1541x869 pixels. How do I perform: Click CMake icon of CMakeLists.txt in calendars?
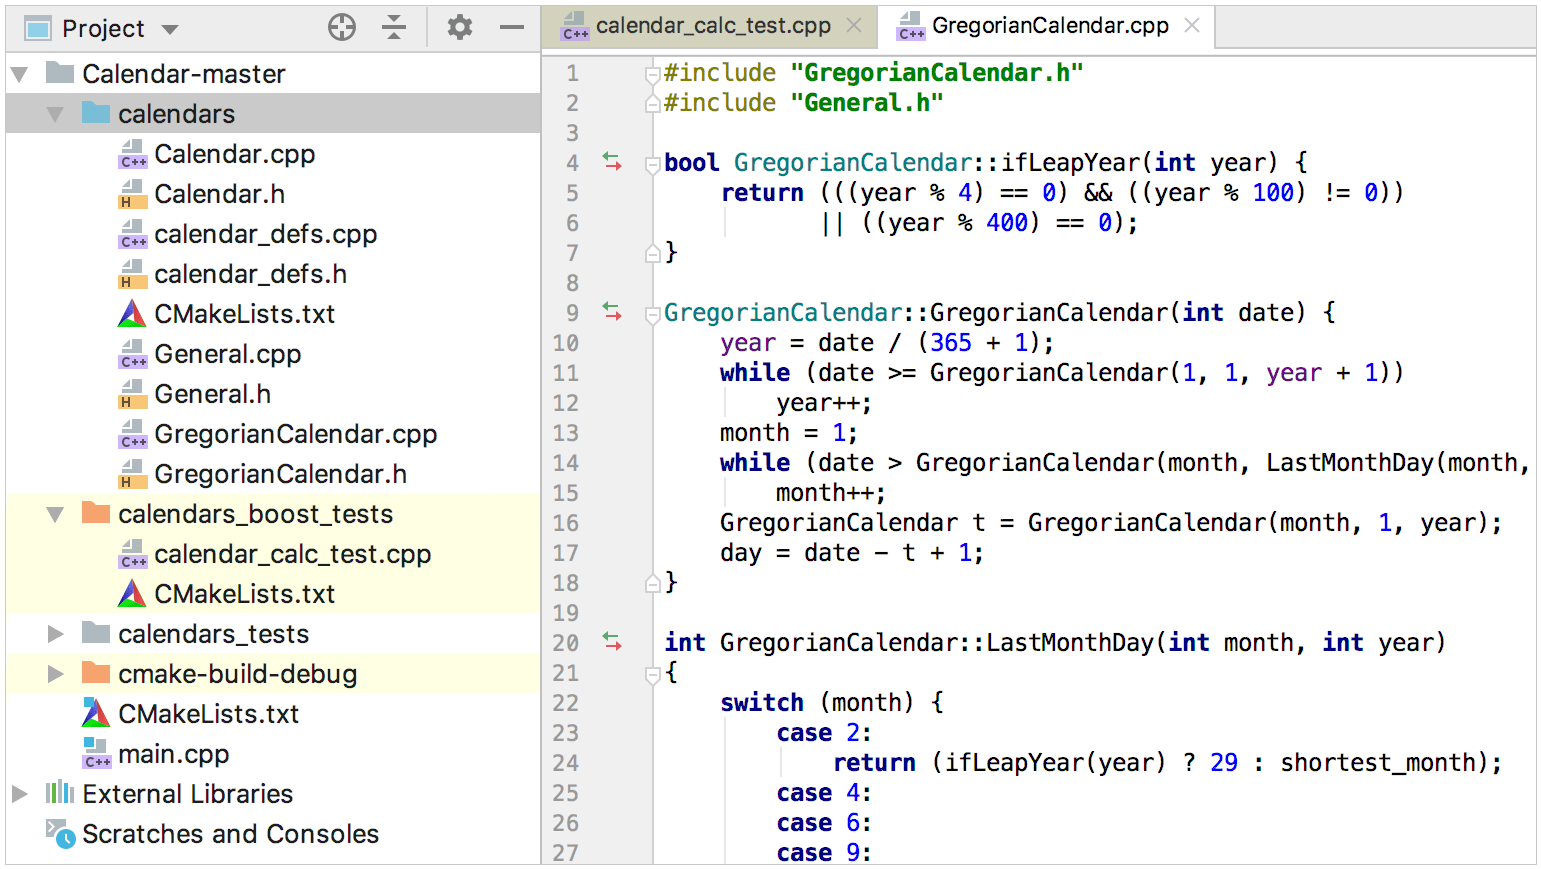pos(132,314)
